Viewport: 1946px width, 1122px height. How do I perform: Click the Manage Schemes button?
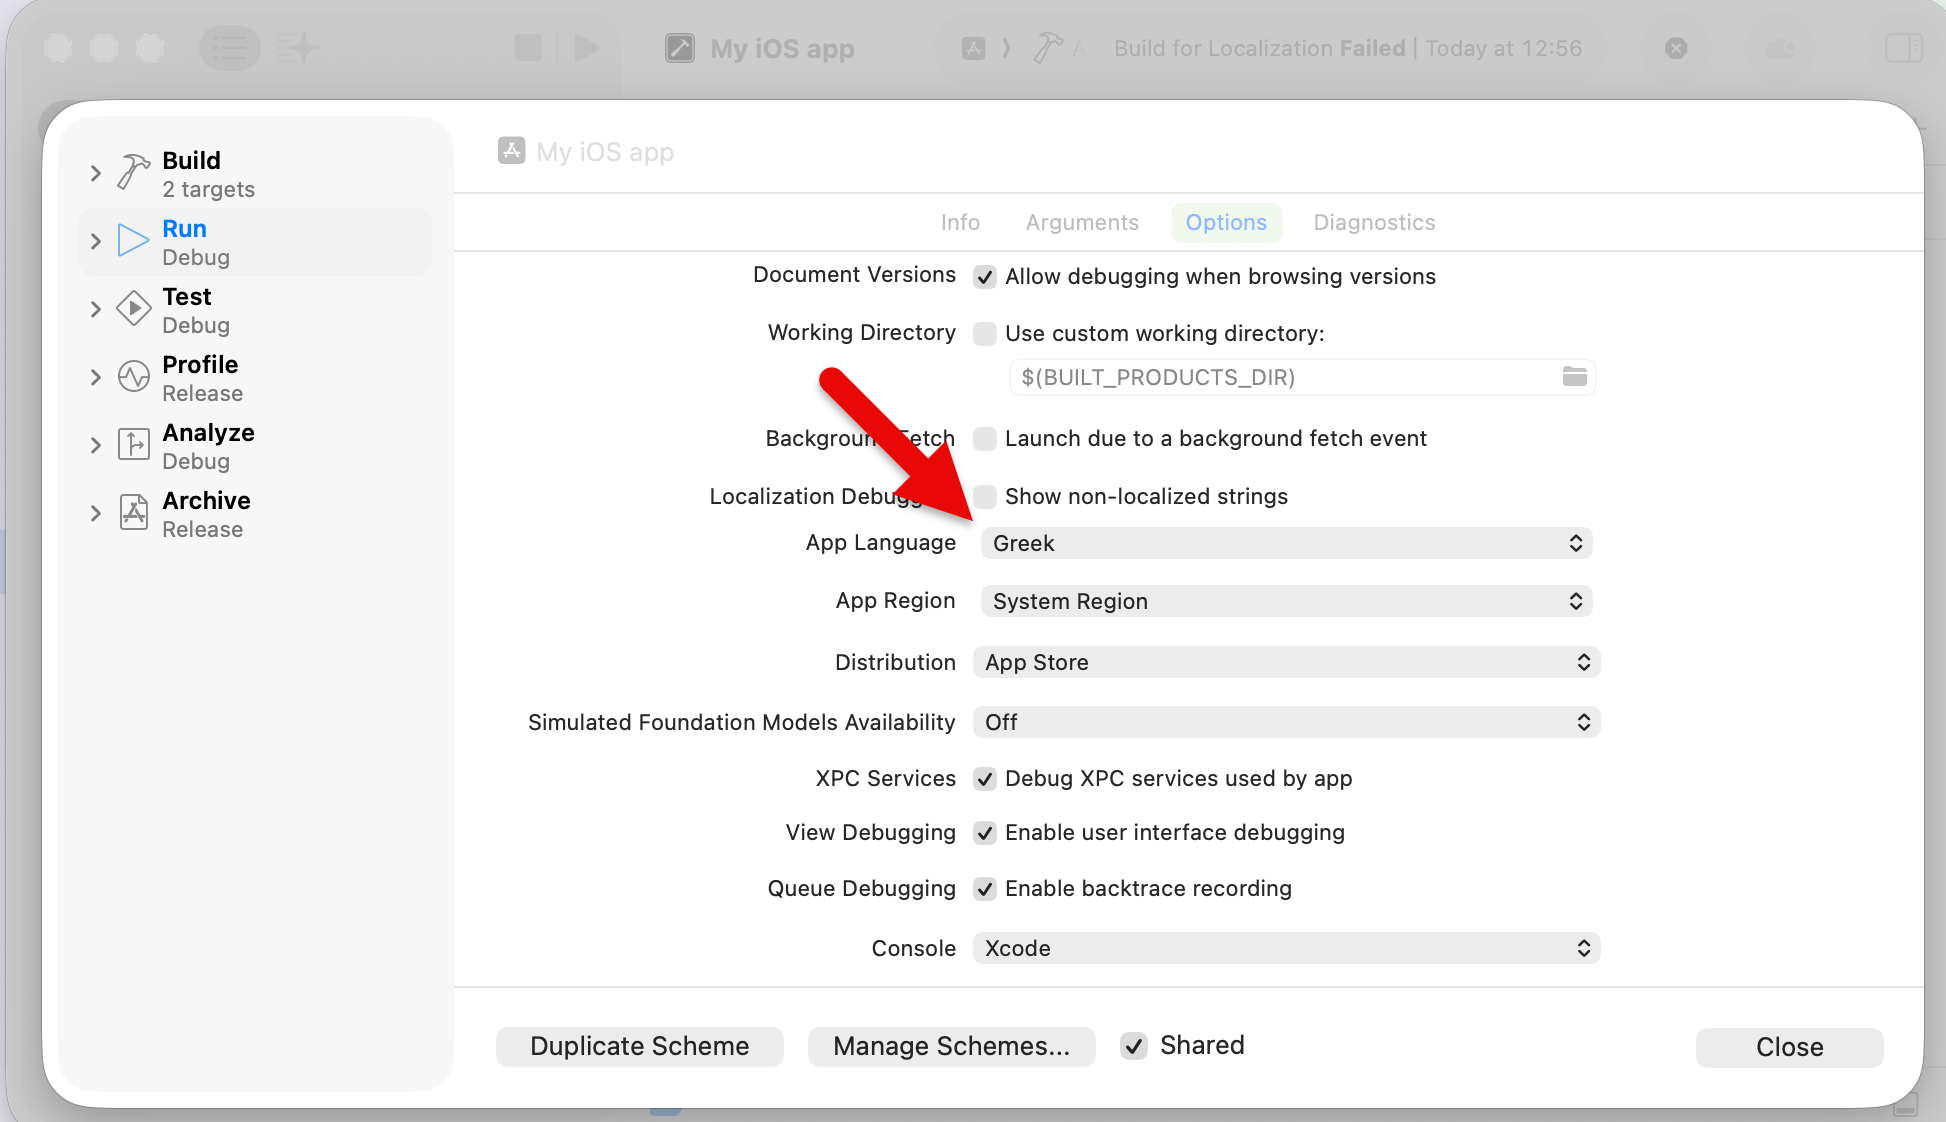(x=951, y=1046)
